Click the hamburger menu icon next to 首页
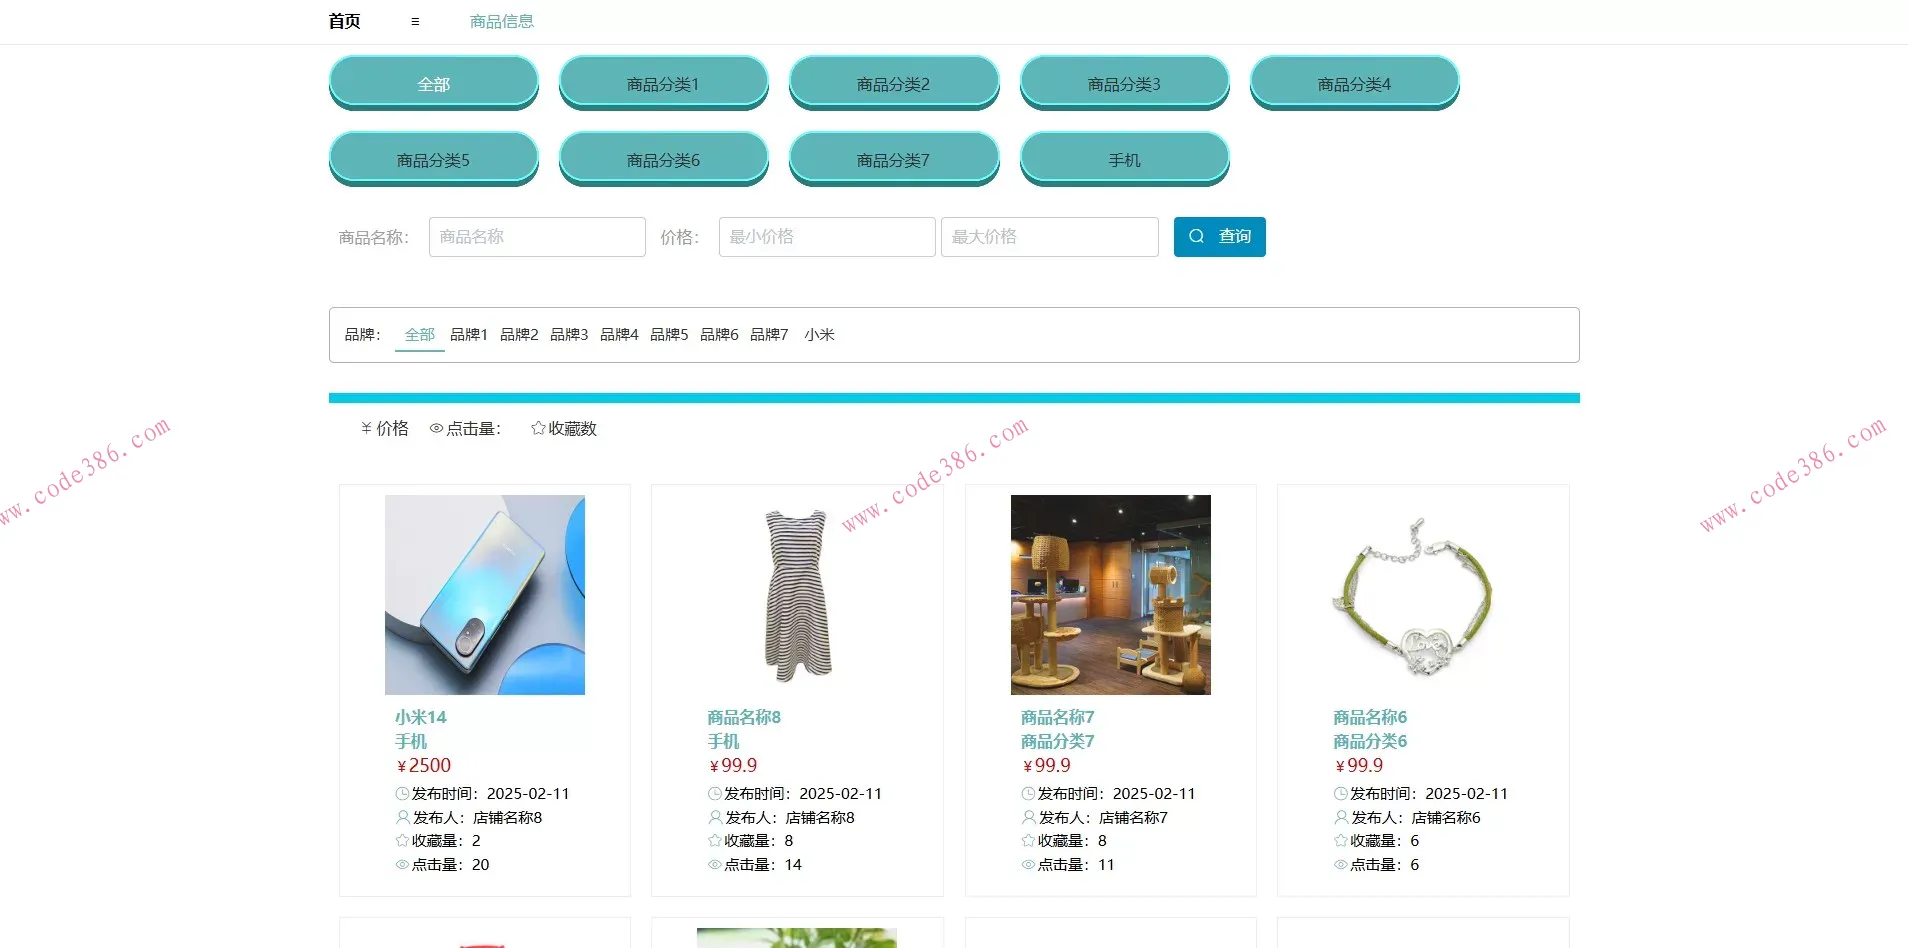 415,21
